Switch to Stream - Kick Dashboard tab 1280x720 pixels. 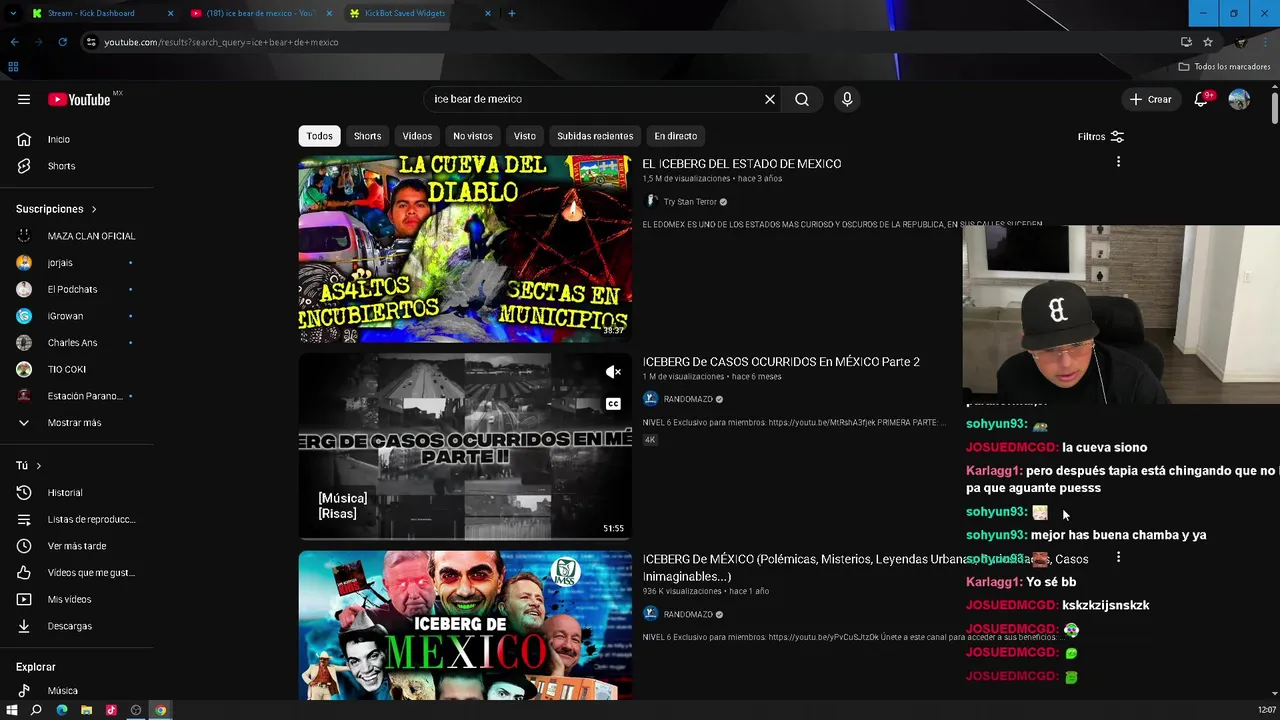[x=91, y=13]
